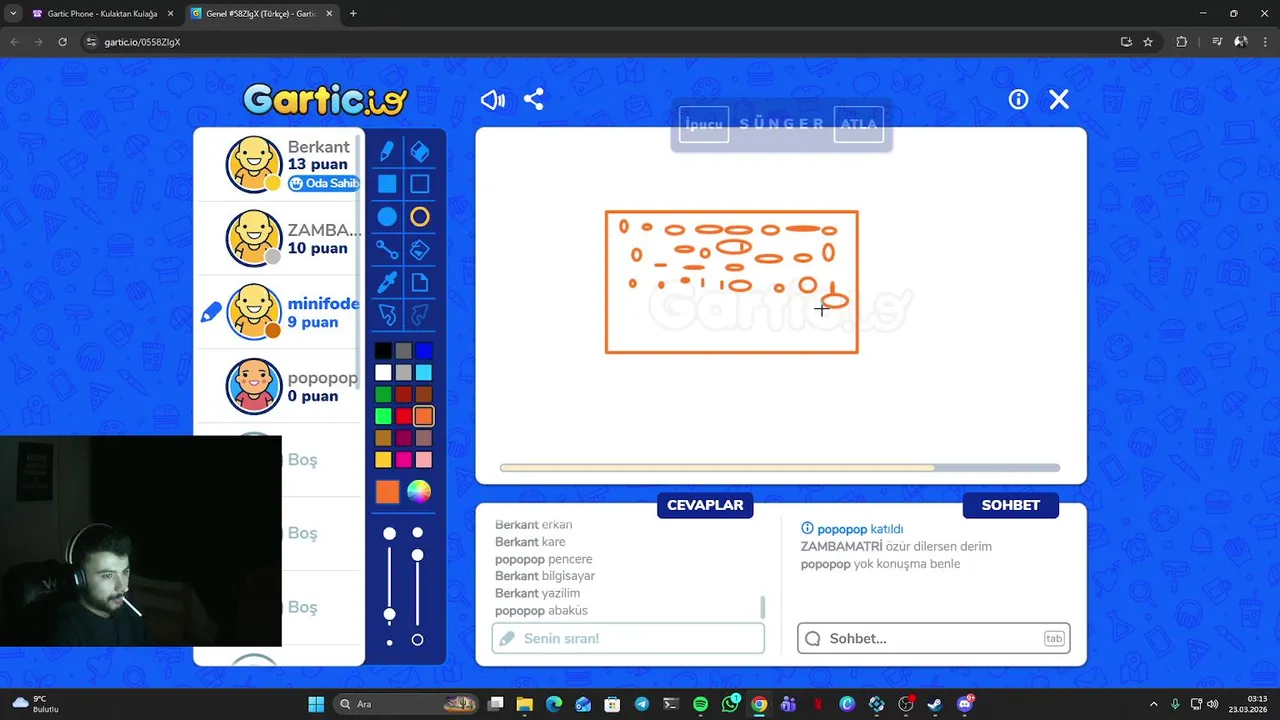Focus the Sohbet chat input field
1280x720 pixels.
tap(934, 638)
